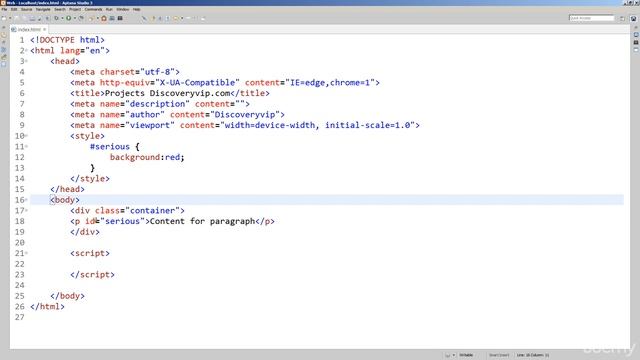The width and height of the screenshot is (640, 360).
Task: Click in the Quick Access search field
Action: 591,18
